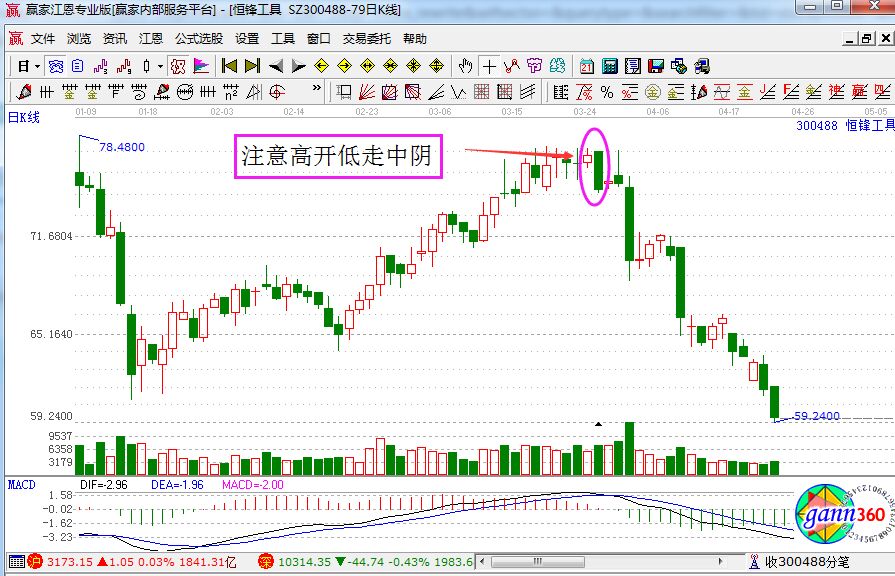Open the 交易委托 menu
895x576 pixels.
[366, 39]
